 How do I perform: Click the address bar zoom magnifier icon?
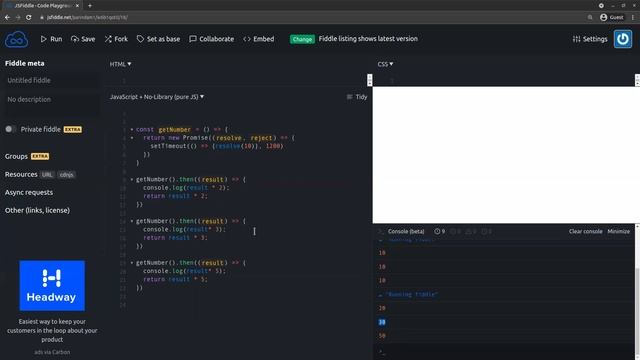(x=590, y=18)
